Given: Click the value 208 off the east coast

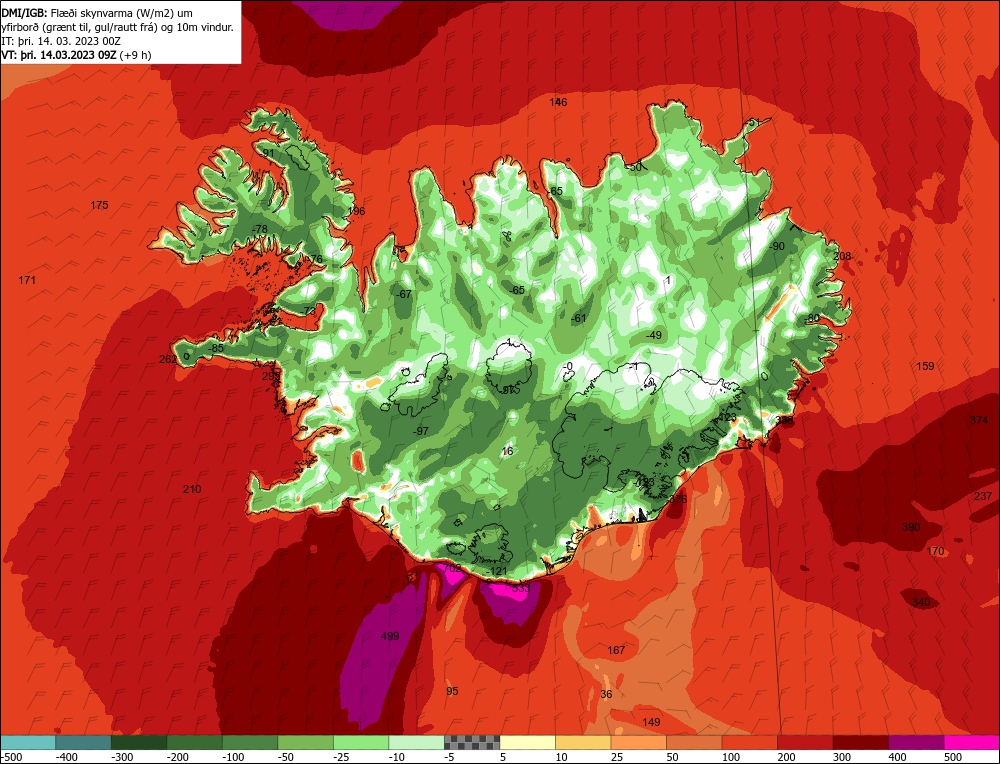Looking at the screenshot, I should point(842,256).
